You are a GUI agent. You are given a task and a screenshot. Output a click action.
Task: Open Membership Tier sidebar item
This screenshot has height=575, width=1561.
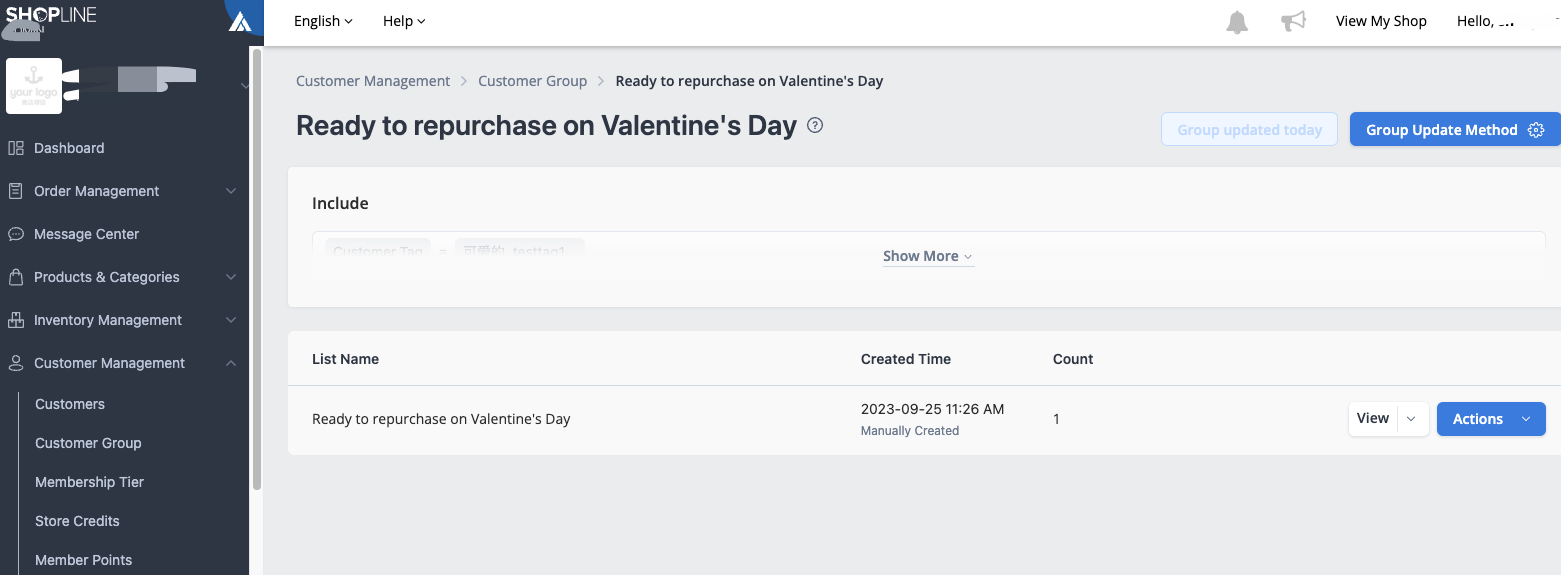click(89, 482)
